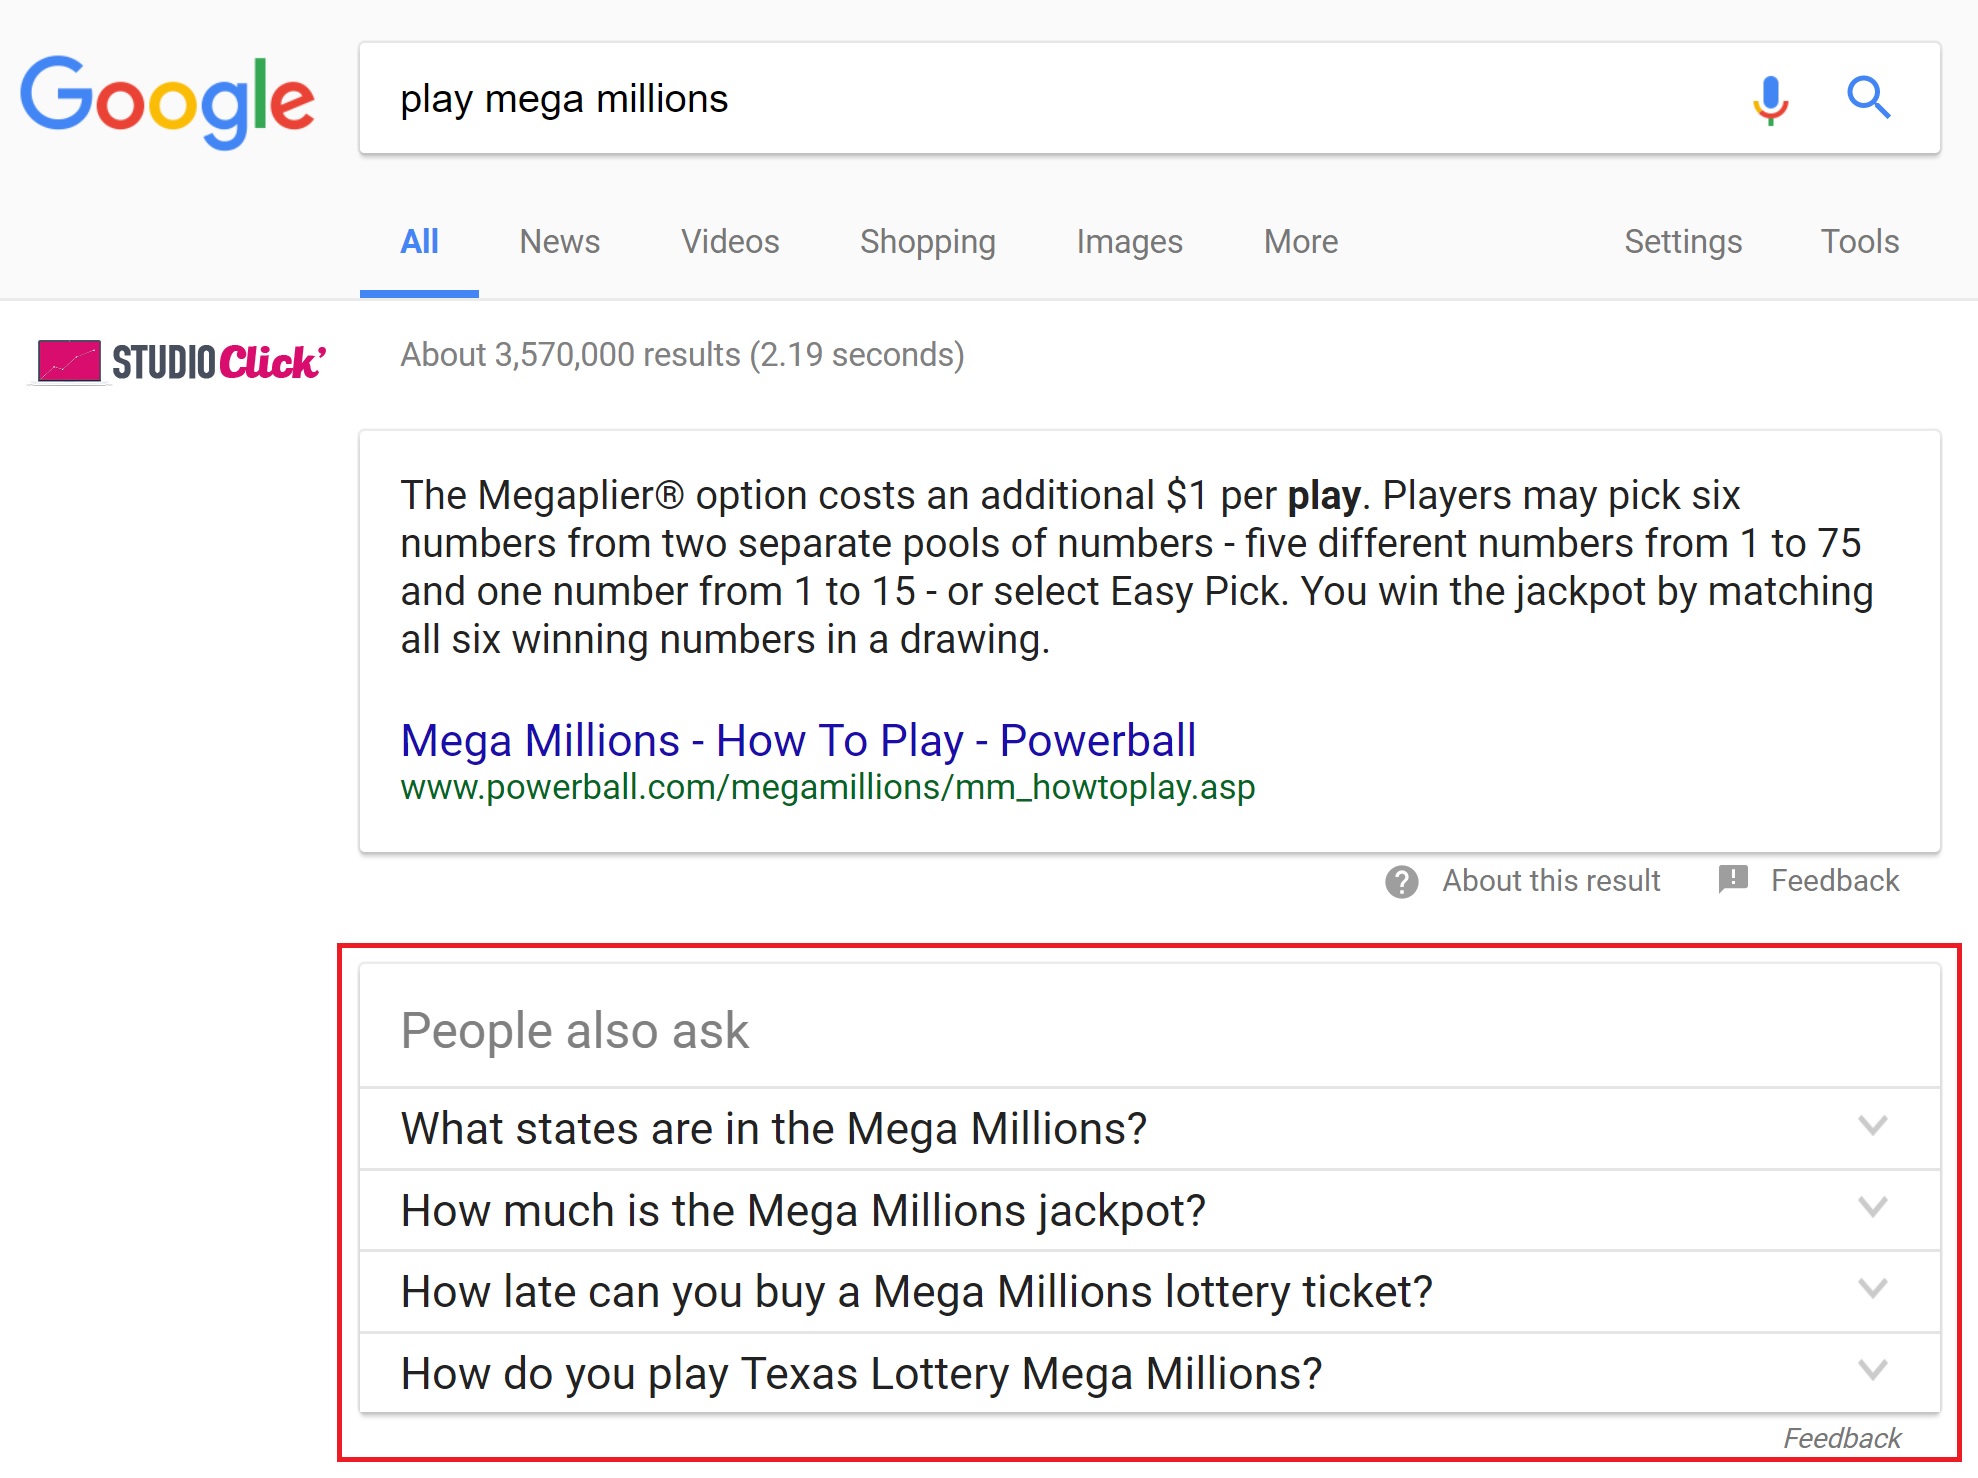Click Feedback next to About this result
This screenshot has height=1478, width=1978.
coord(1835,881)
